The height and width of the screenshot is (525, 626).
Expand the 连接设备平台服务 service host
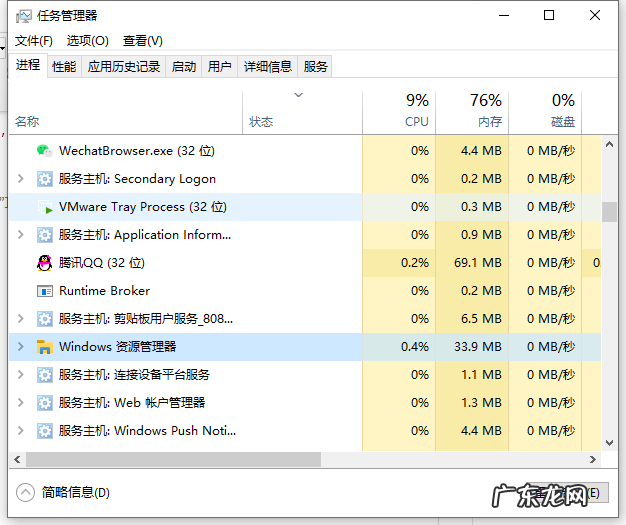coord(21,374)
